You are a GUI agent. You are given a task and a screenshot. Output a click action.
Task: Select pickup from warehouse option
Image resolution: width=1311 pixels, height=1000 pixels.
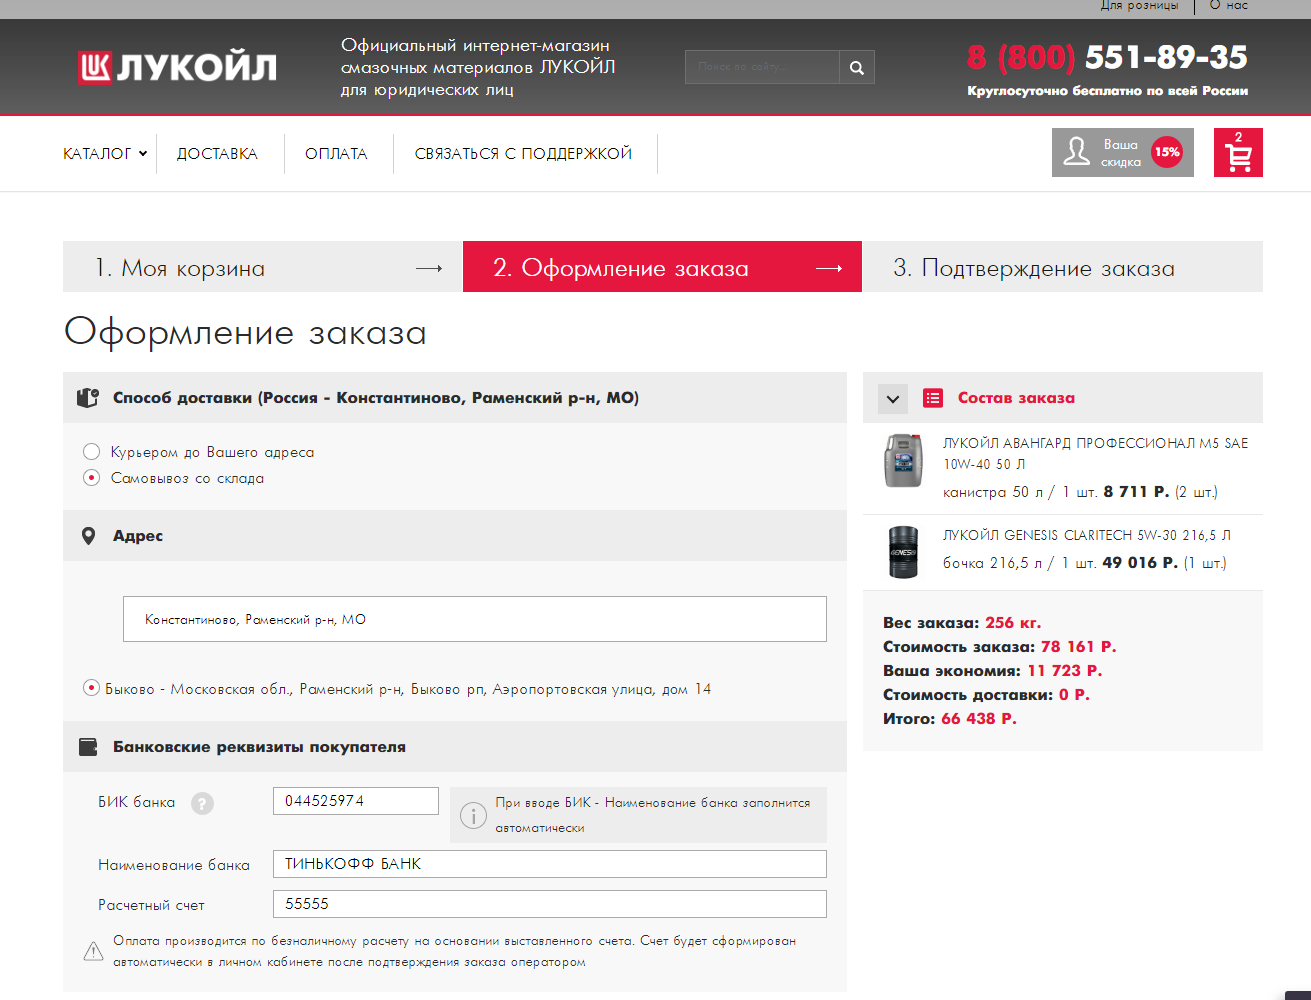91,478
